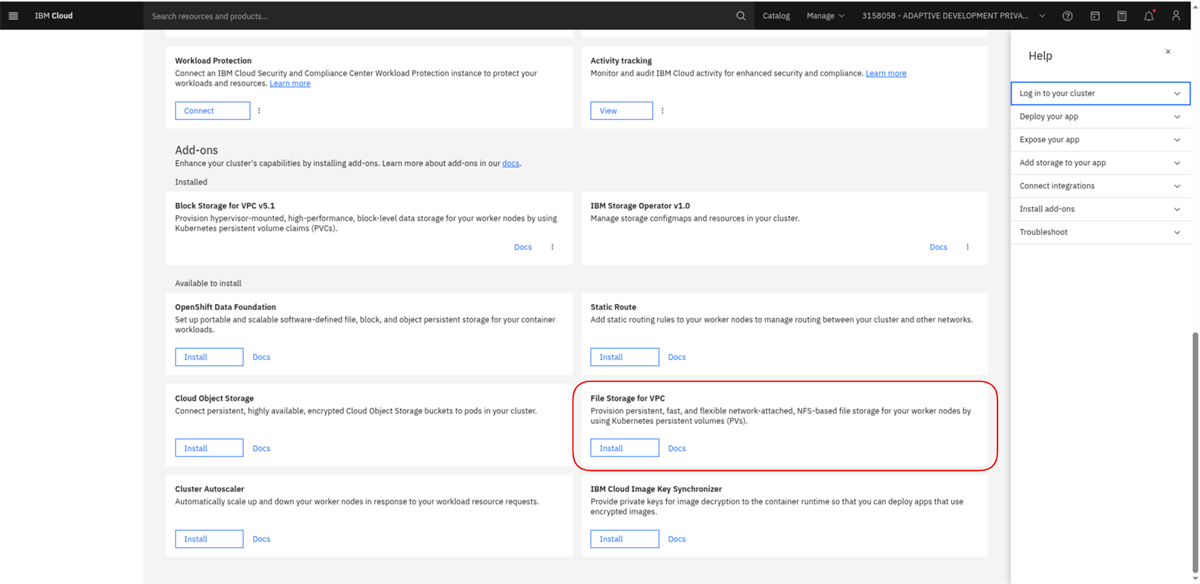Expand Log in to your cluster
Image resolution: width=1200 pixels, height=584 pixels.
click(1100, 93)
